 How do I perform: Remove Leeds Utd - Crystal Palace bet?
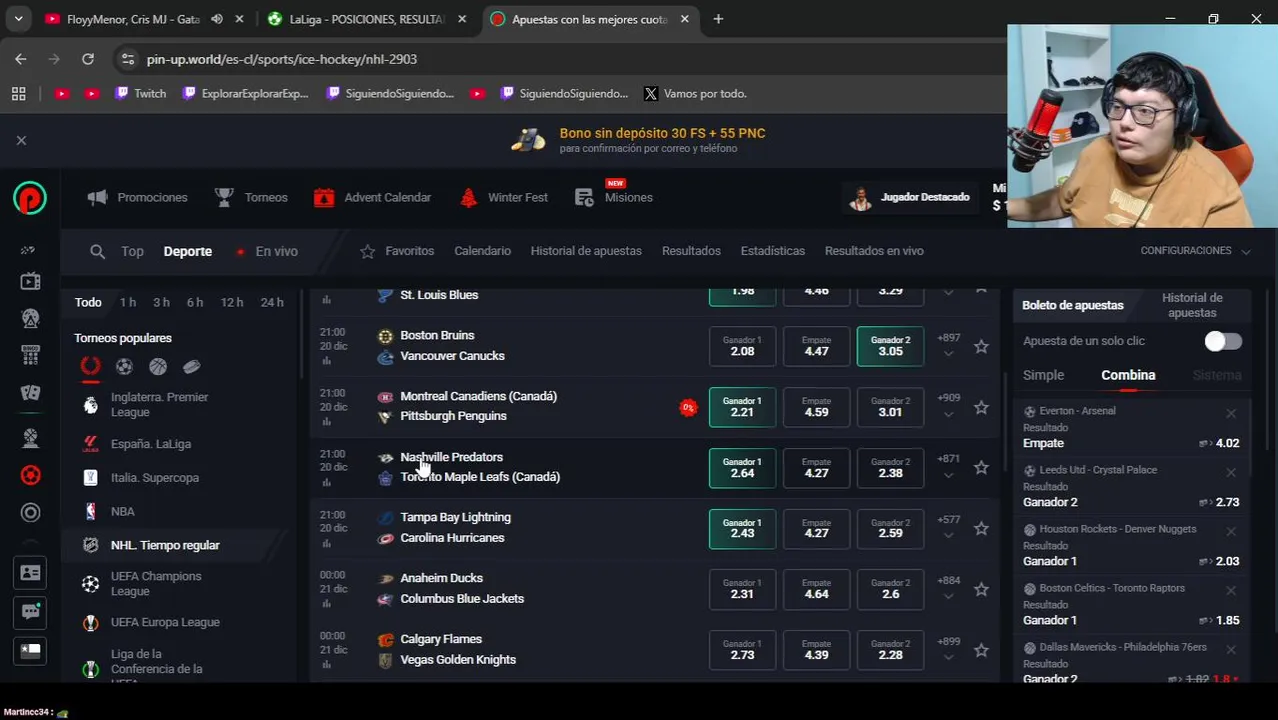(1231, 472)
